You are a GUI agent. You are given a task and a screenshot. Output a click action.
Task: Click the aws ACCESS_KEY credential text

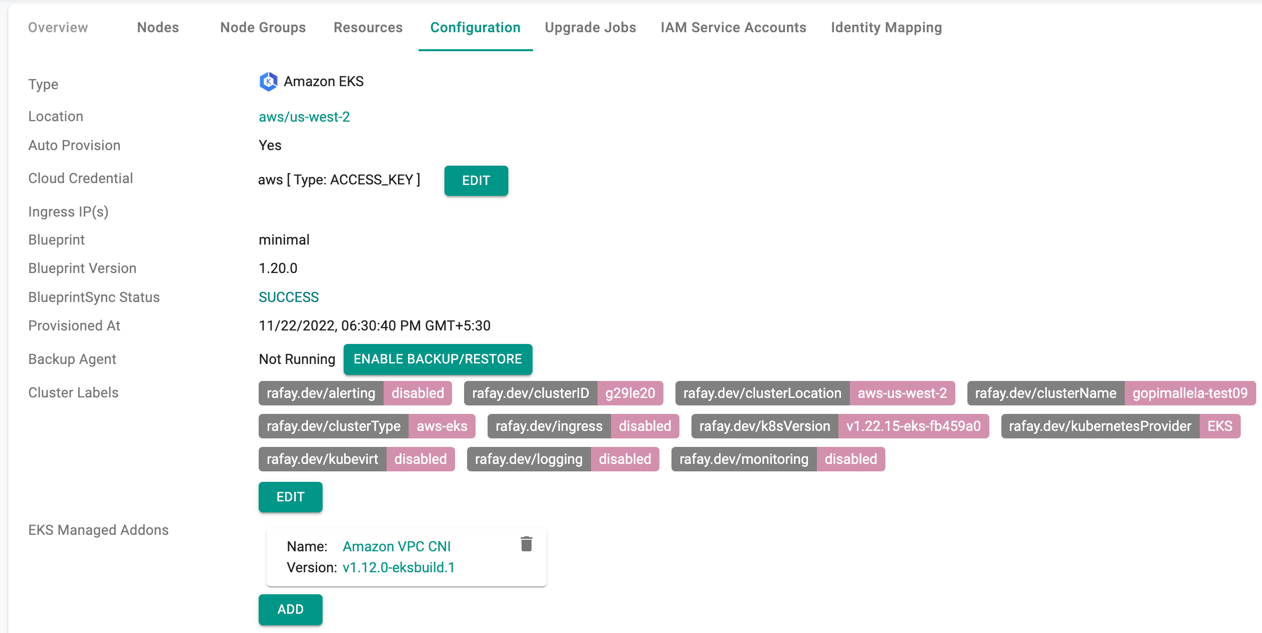pos(339,180)
